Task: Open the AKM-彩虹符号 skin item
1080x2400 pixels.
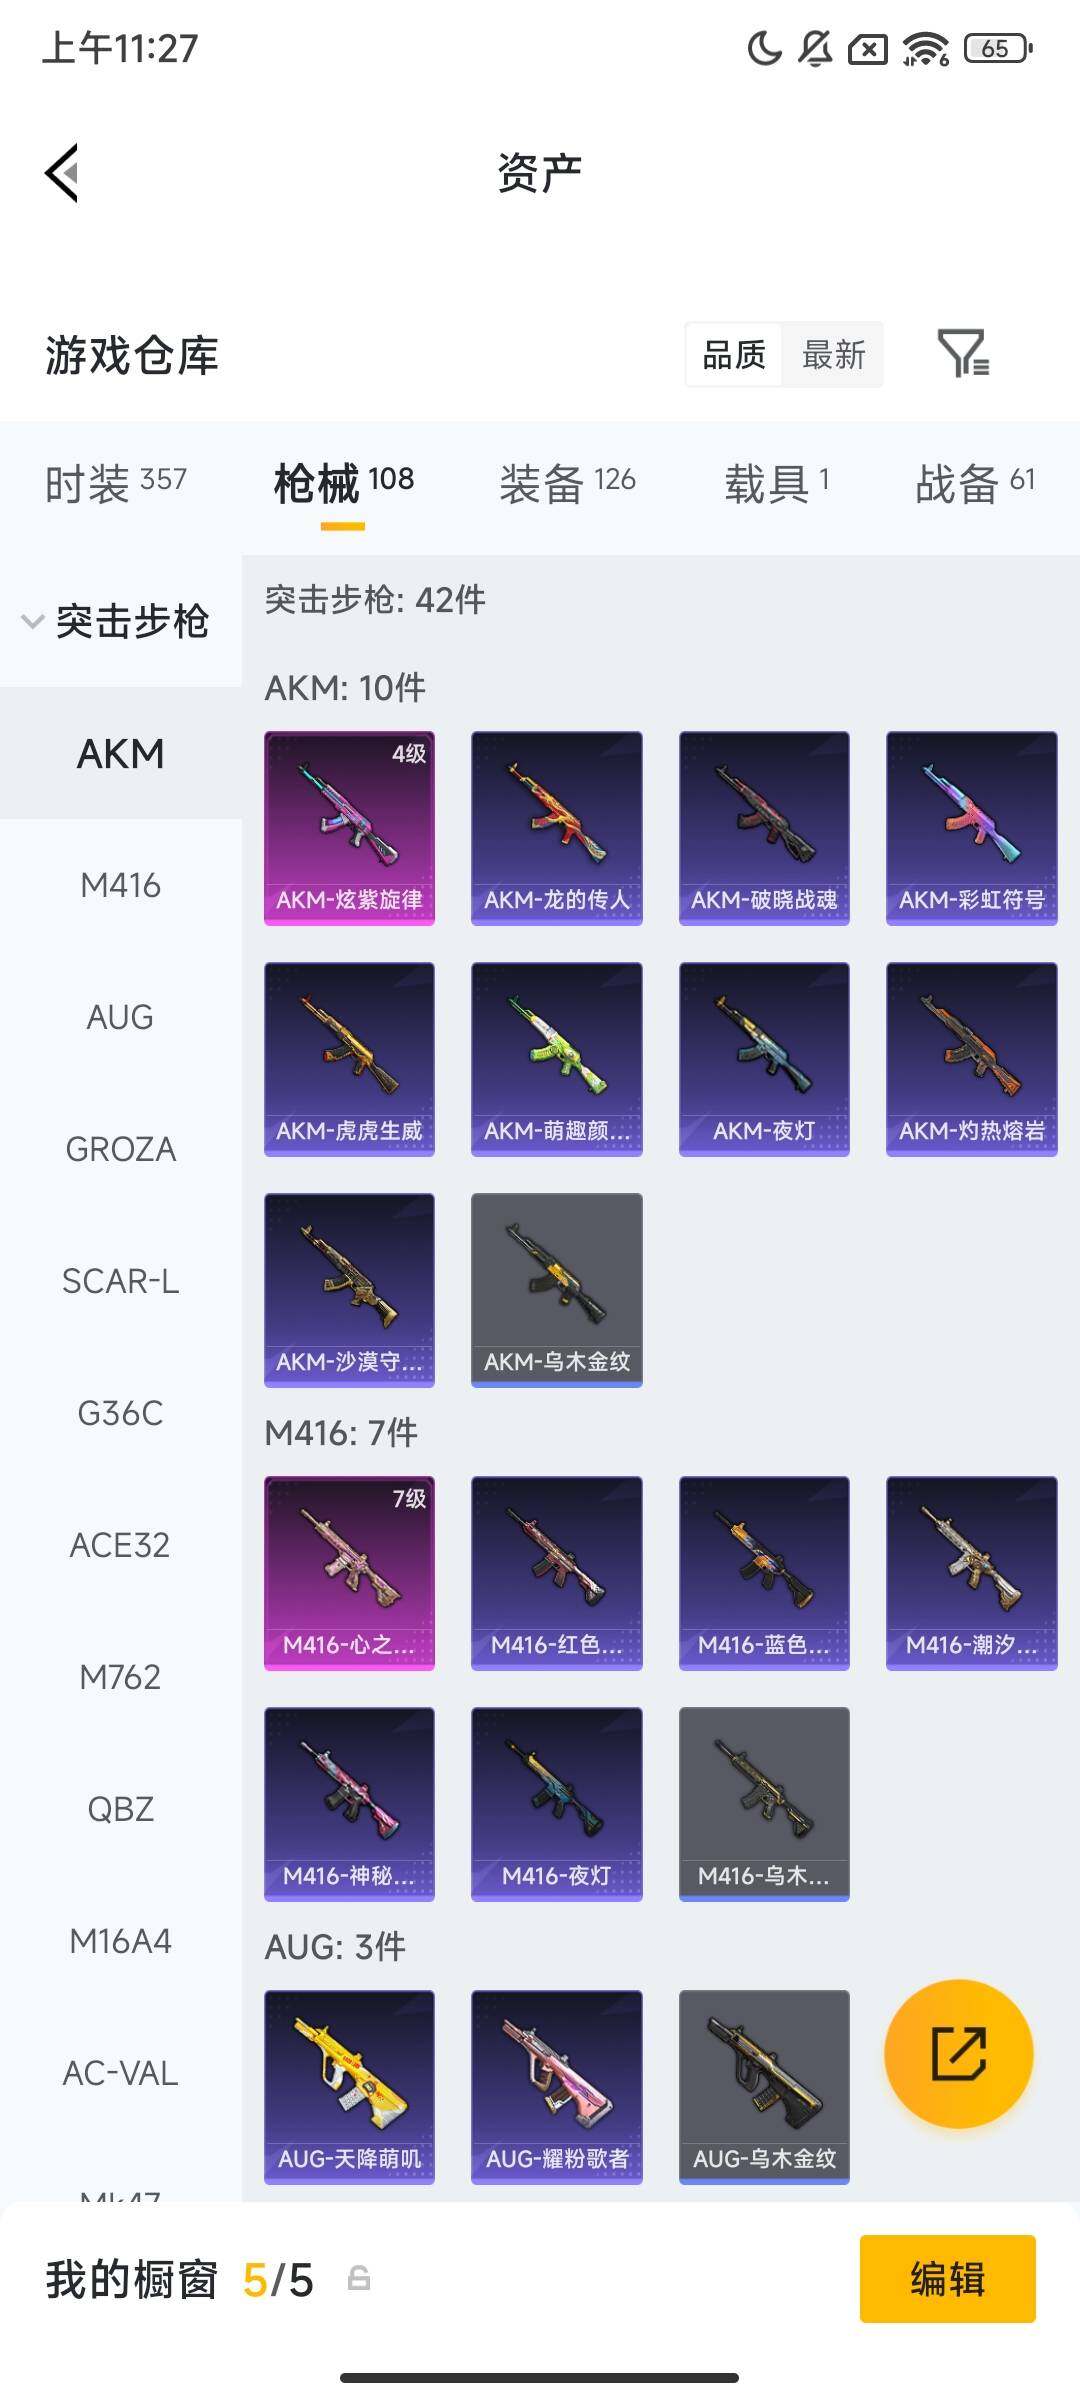Action: point(972,828)
